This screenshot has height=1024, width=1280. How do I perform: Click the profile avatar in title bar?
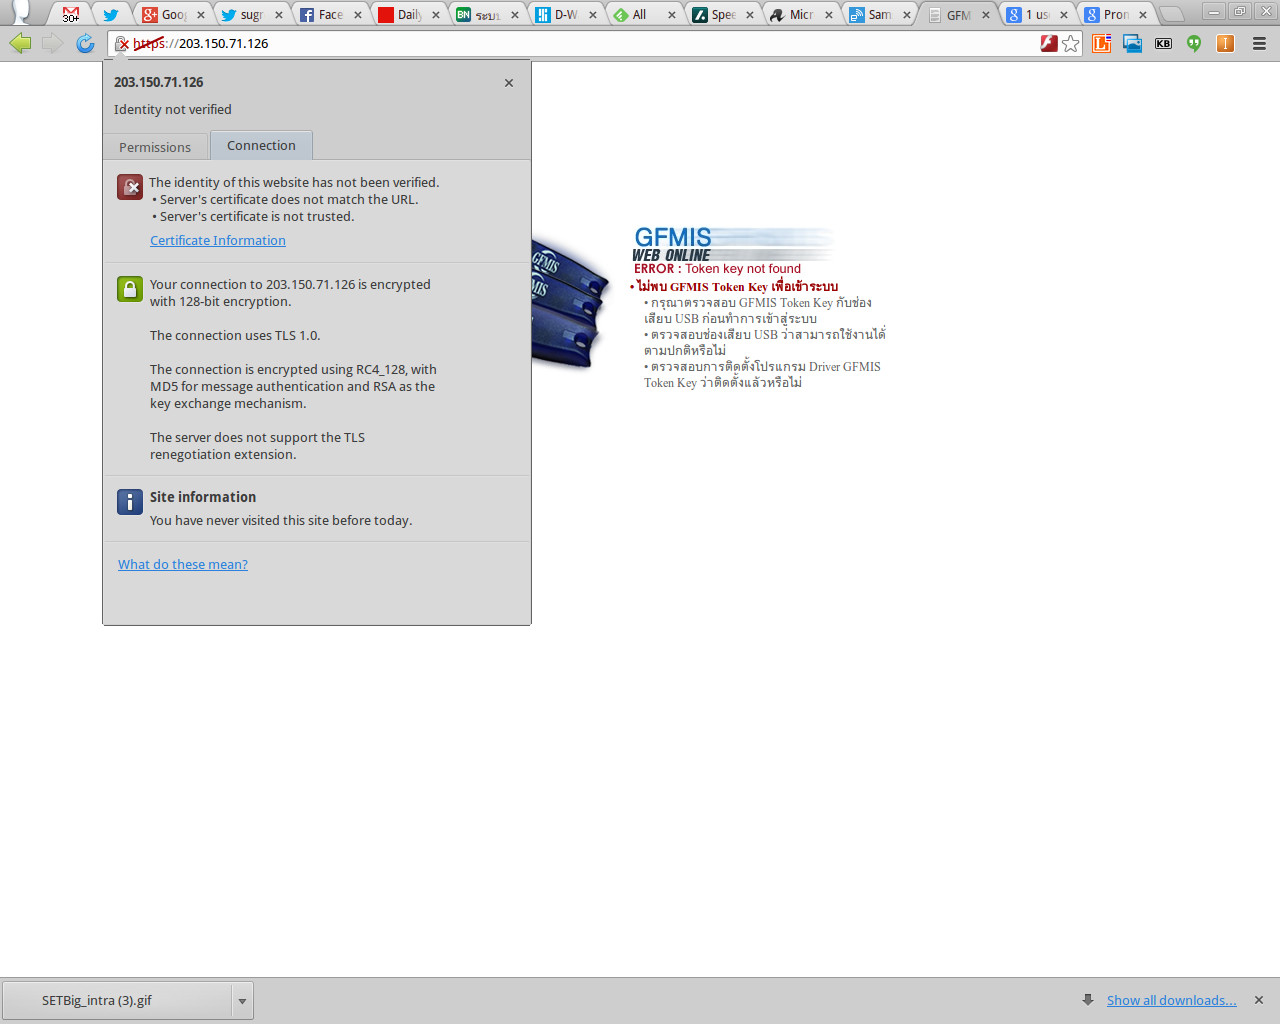tap(21, 12)
